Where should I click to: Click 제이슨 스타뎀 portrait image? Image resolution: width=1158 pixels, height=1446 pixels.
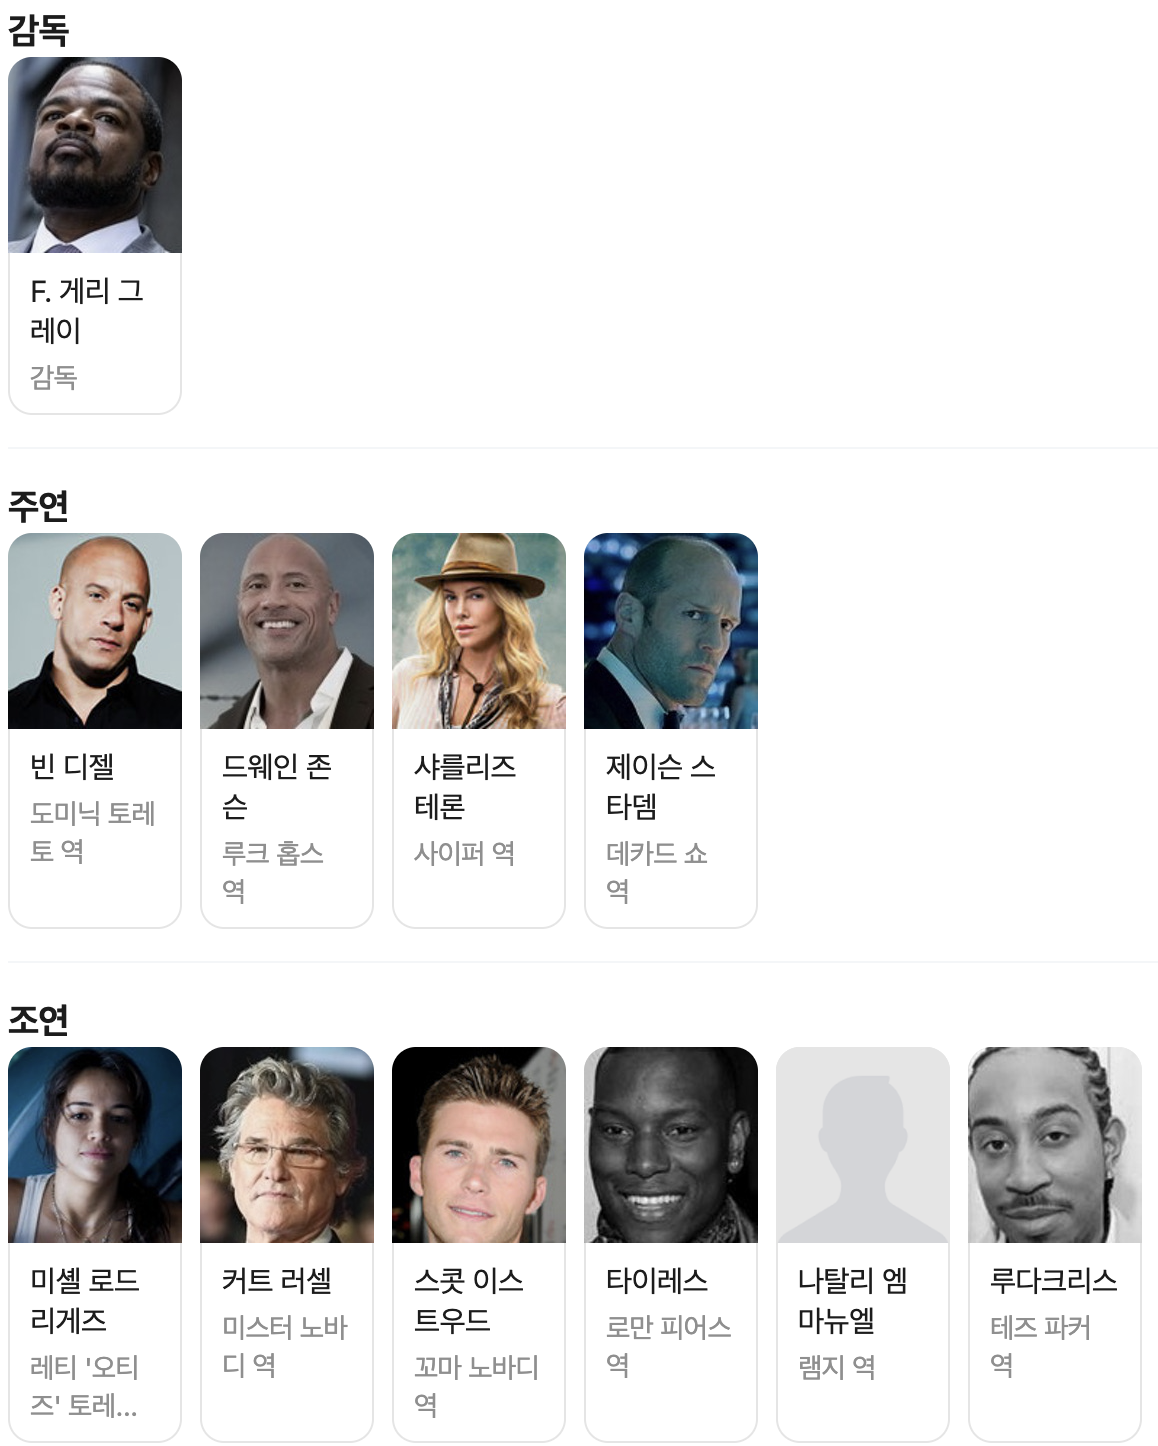[x=671, y=631]
